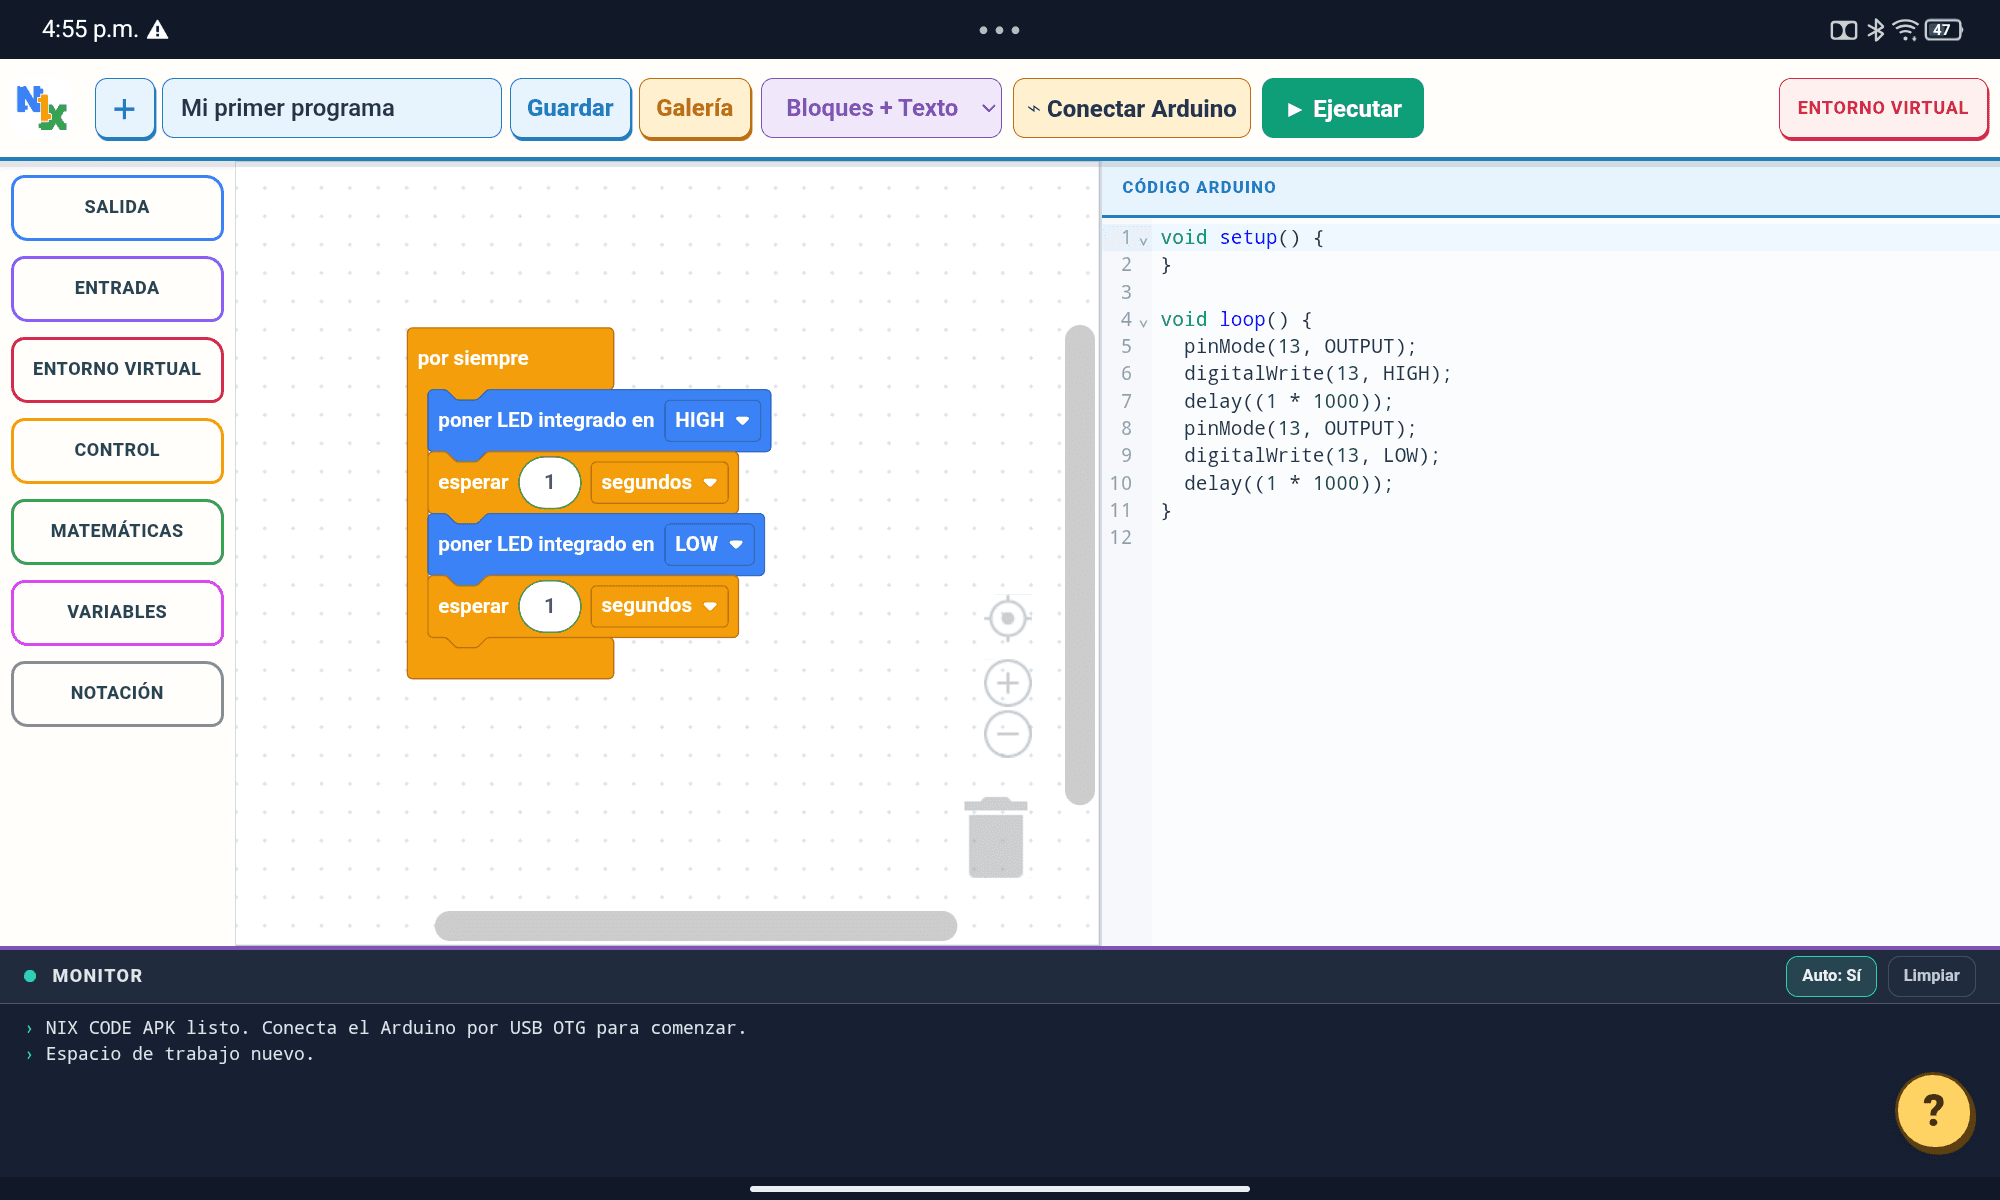Click the trash can in the workspace

click(x=996, y=838)
